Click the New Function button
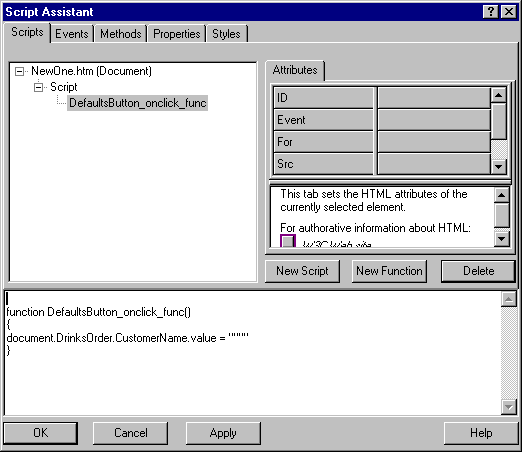Image resolution: width=522 pixels, height=452 pixels. pos(389,271)
